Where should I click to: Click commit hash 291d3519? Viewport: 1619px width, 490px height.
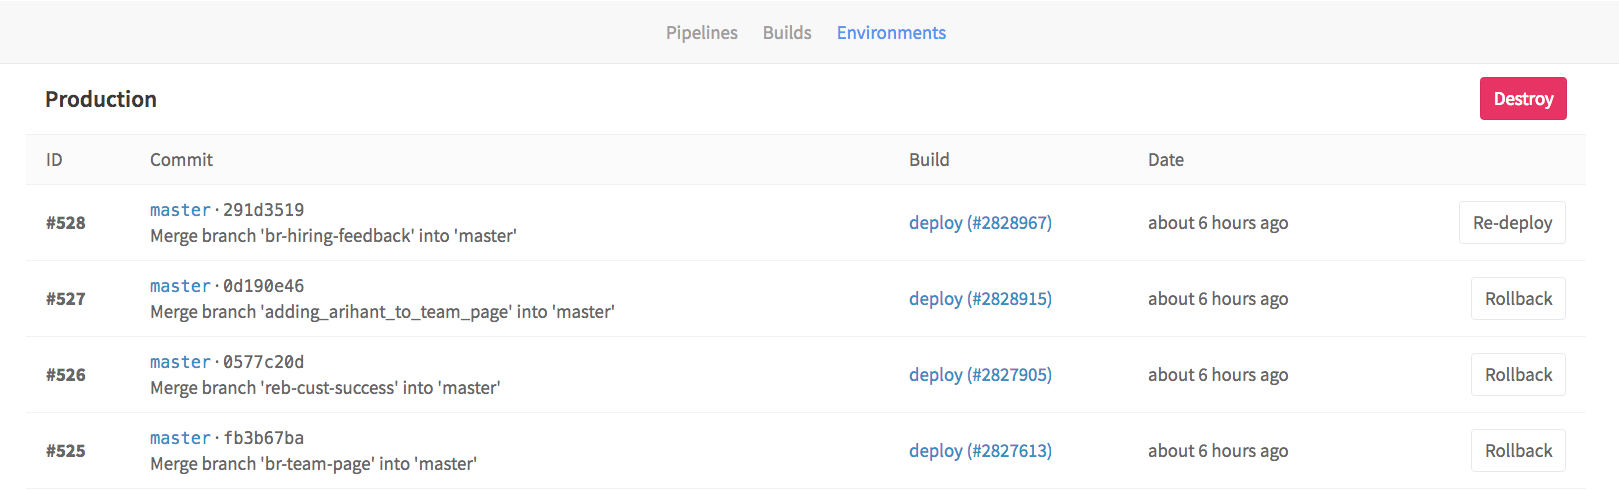[263, 210]
